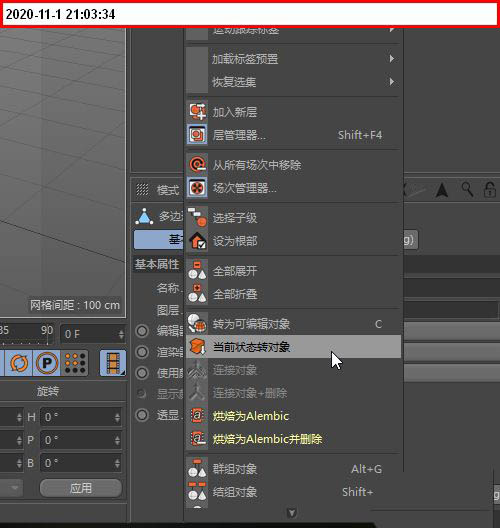Click the B rotation stepper arrows

pyautogui.click(x=117, y=463)
